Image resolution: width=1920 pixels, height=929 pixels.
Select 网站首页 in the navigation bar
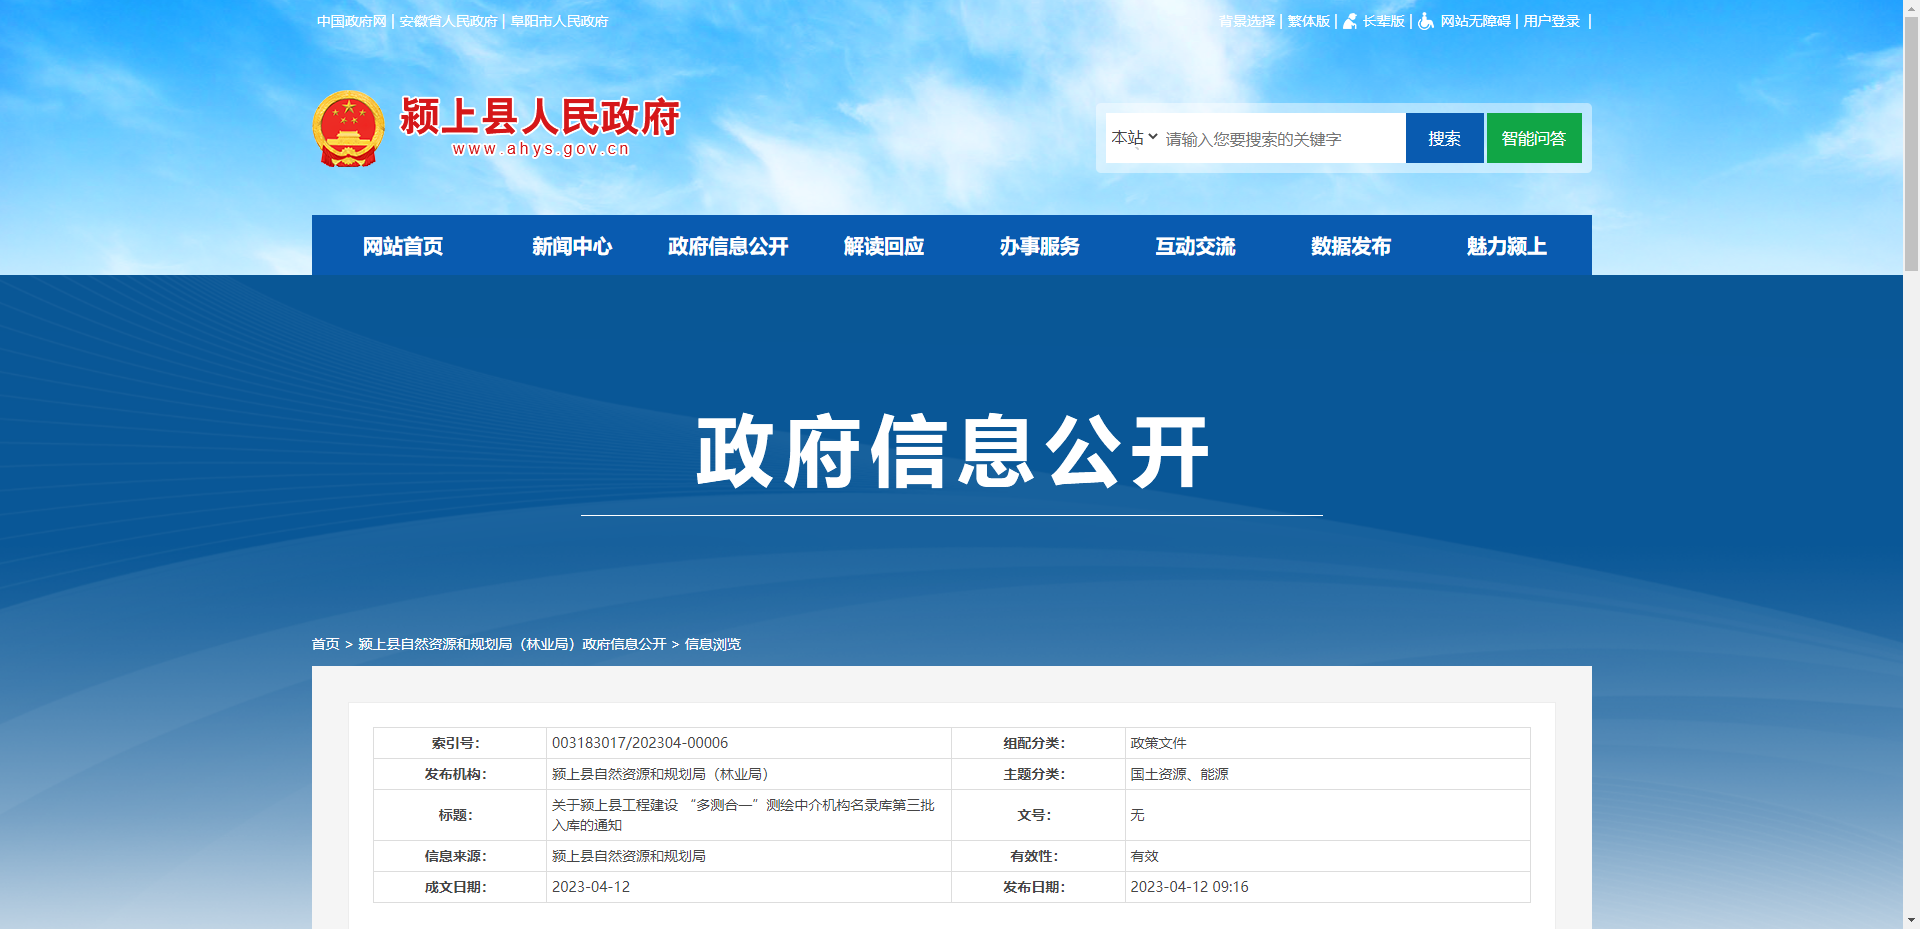[404, 246]
